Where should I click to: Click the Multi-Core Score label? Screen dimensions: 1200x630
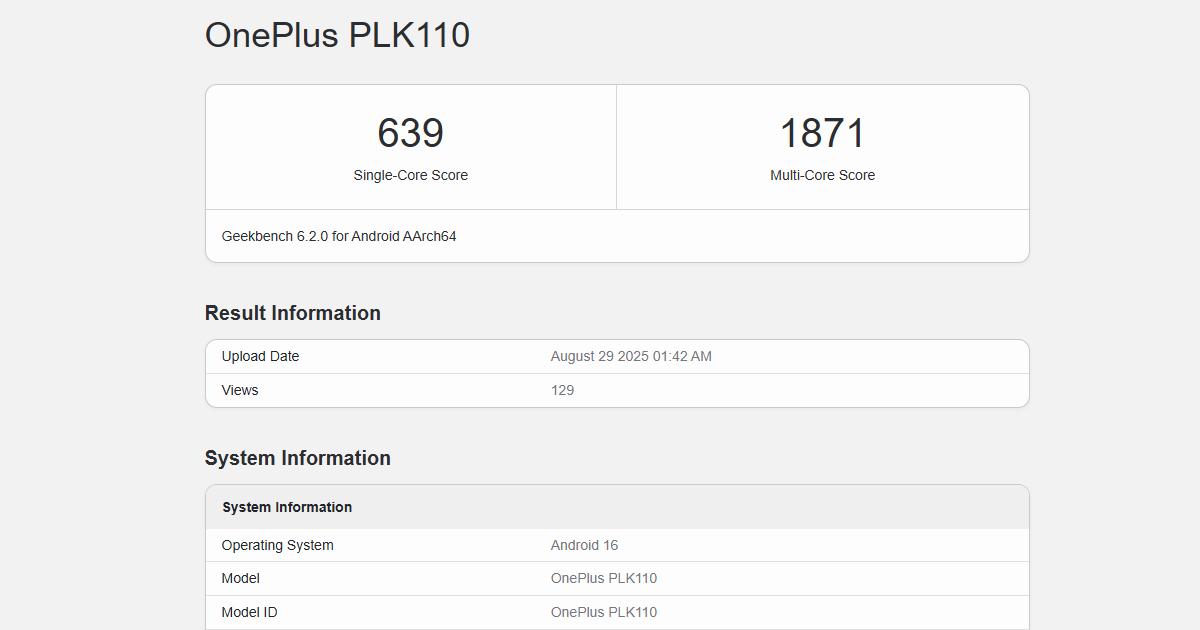[x=822, y=175]
